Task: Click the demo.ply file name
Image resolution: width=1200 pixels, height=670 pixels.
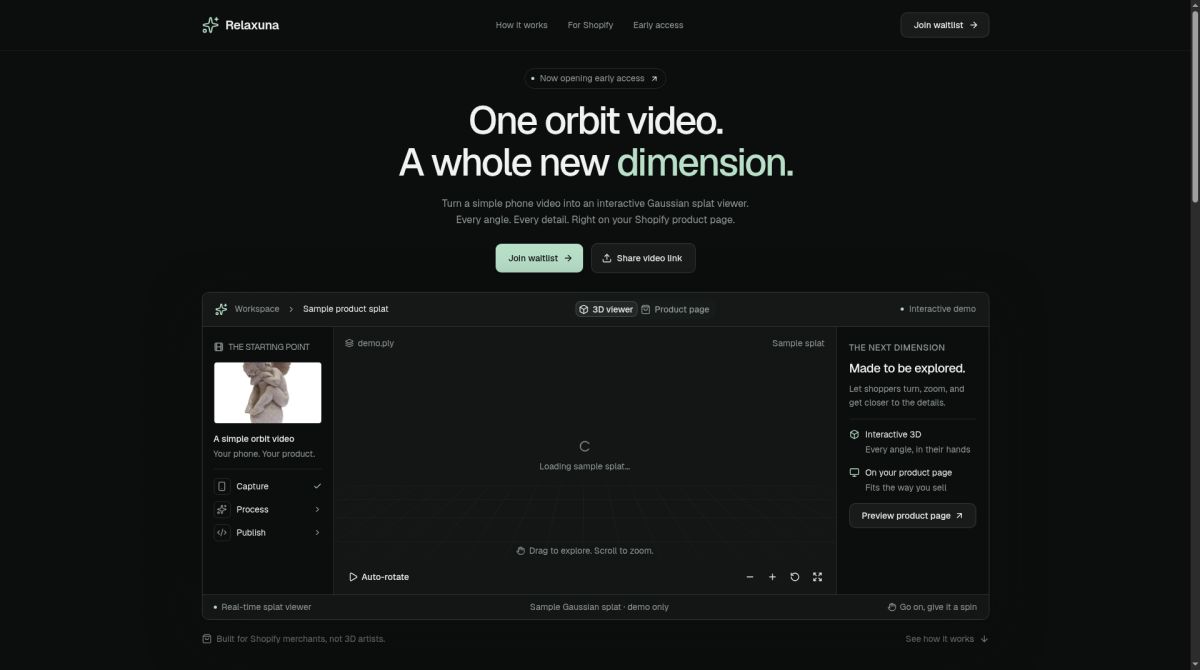Action: coord(376,343)
